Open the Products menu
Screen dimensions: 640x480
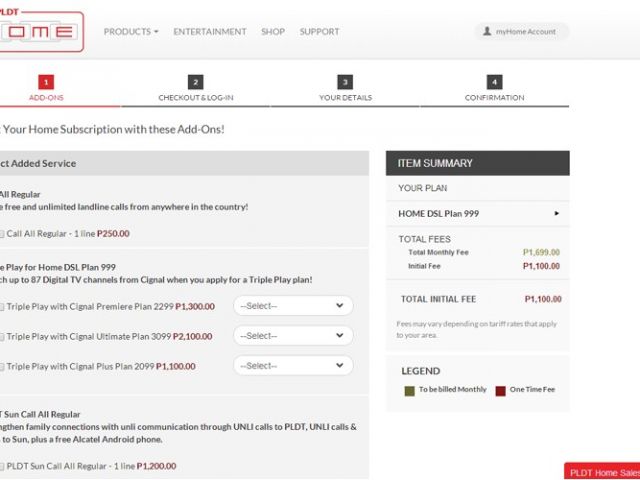pos(130,32)
